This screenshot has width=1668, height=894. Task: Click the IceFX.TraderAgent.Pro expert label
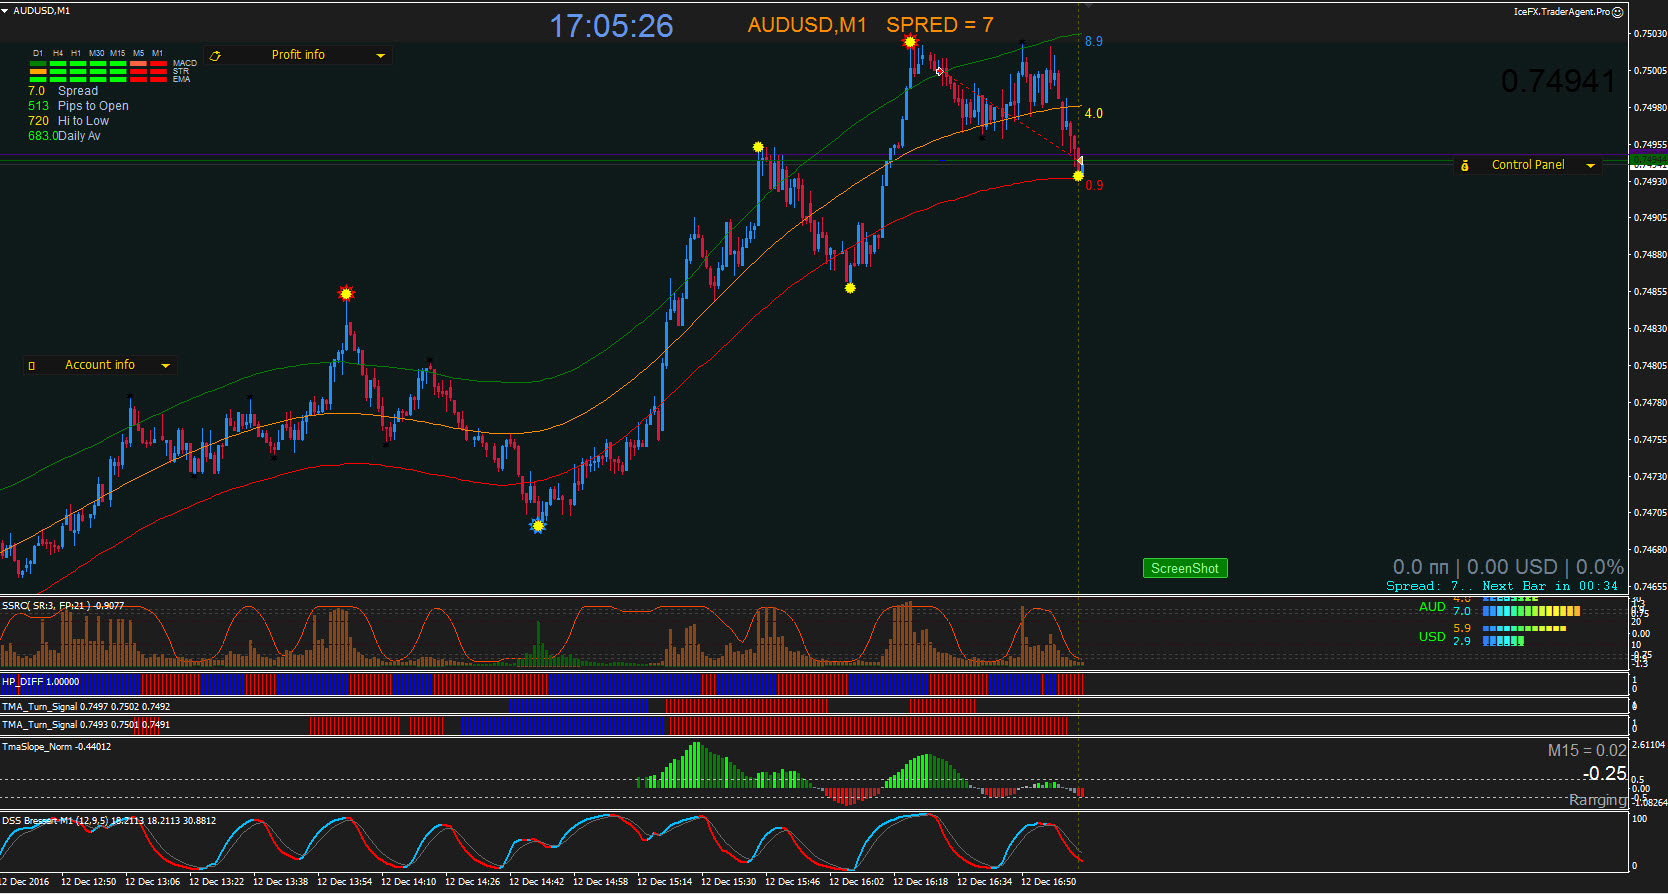(x=1561, y=12)
